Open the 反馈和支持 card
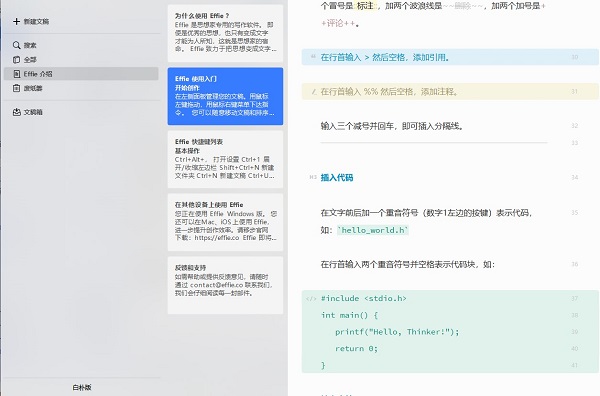The image size is (600, 396). pyautogui.click(x=225, y=285)
